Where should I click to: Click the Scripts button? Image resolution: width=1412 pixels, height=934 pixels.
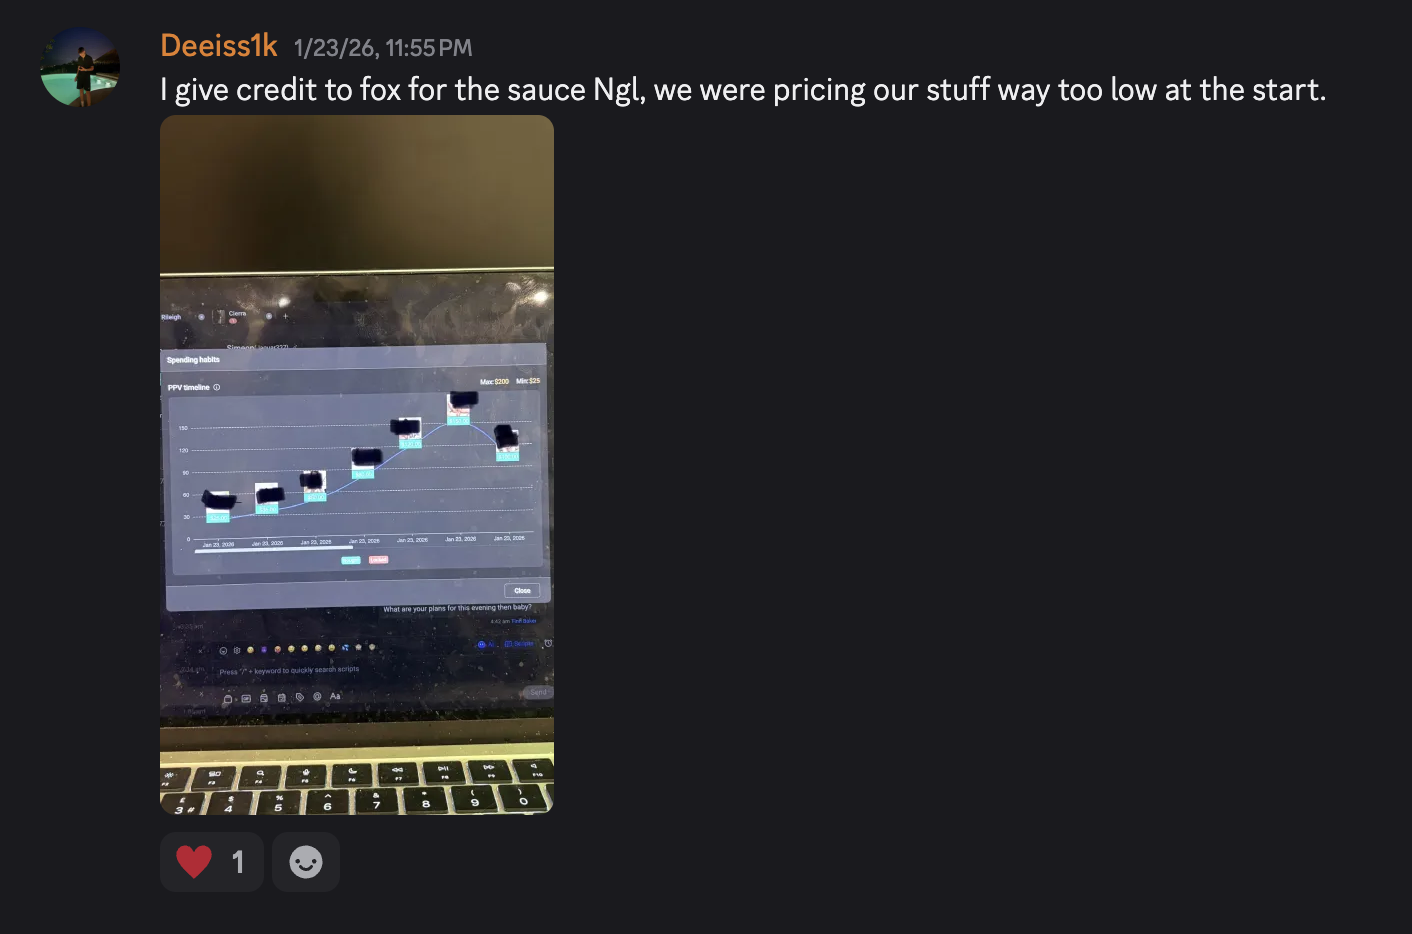pos(519,643)
